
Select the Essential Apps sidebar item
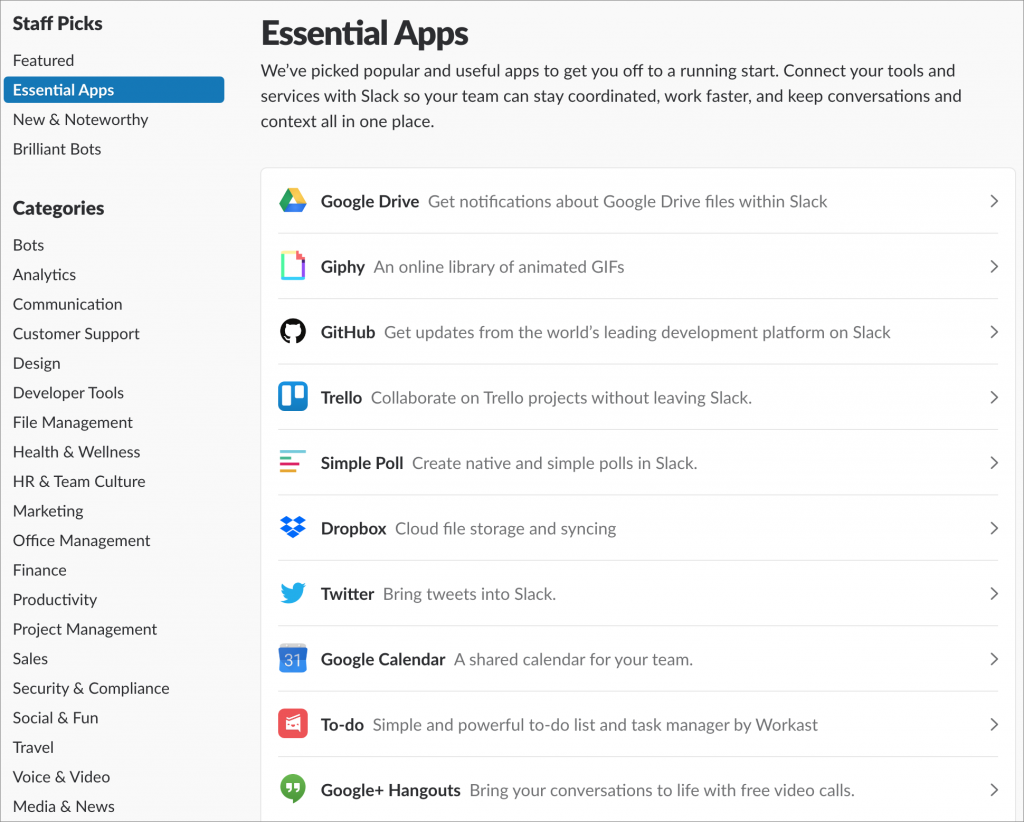[114, 89]
